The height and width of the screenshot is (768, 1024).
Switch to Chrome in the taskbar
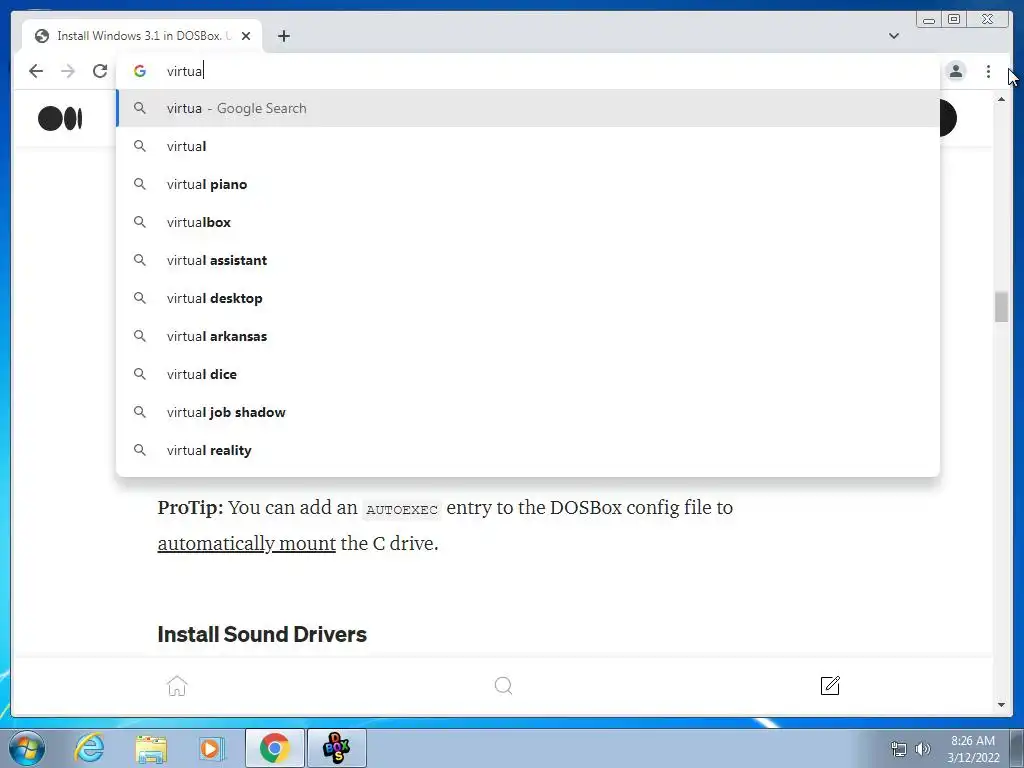click(274, 748)
